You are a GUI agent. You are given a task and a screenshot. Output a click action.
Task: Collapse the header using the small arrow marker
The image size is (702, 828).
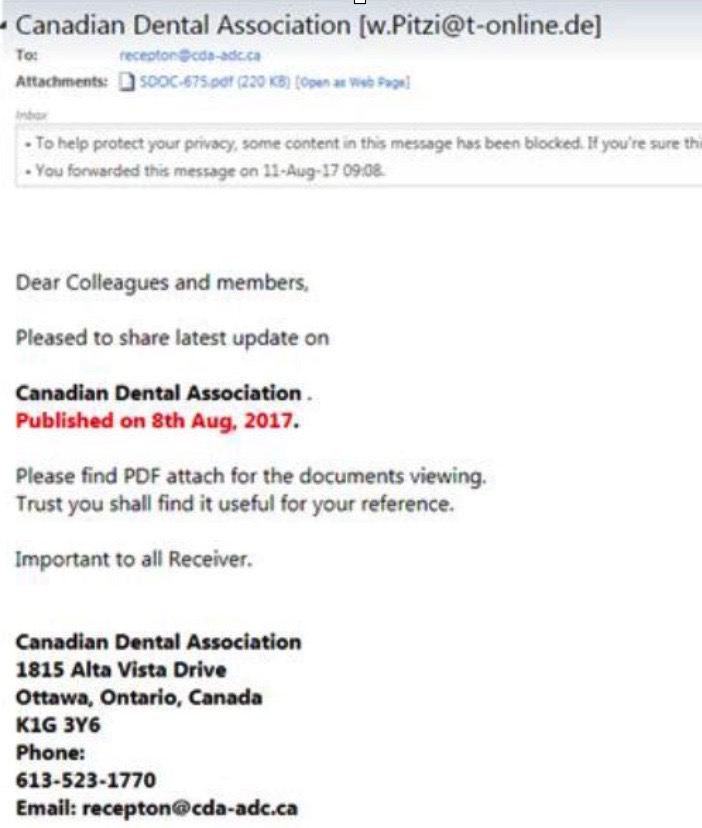click(4, 25)
